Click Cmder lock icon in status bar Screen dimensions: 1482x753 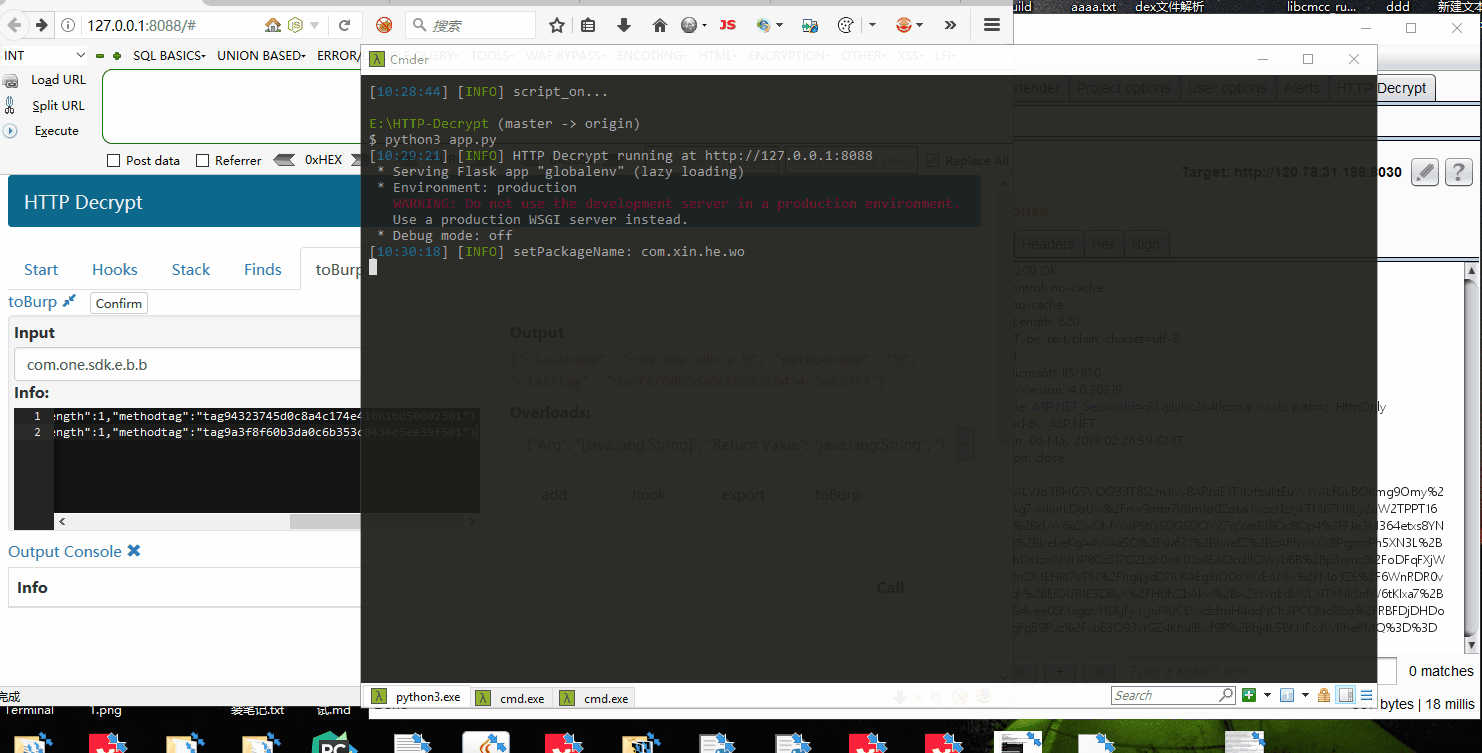[1324, 695]
